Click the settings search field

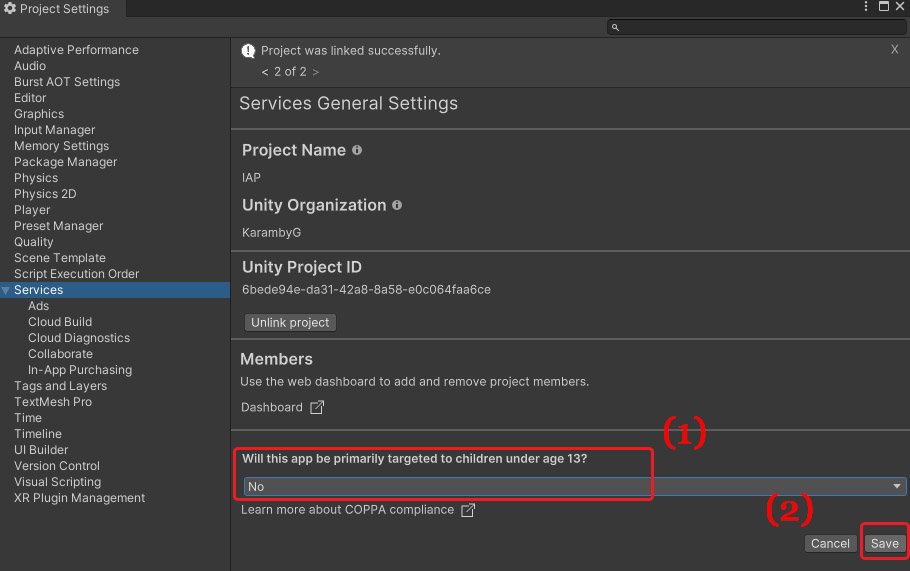(x=757, y=27)
